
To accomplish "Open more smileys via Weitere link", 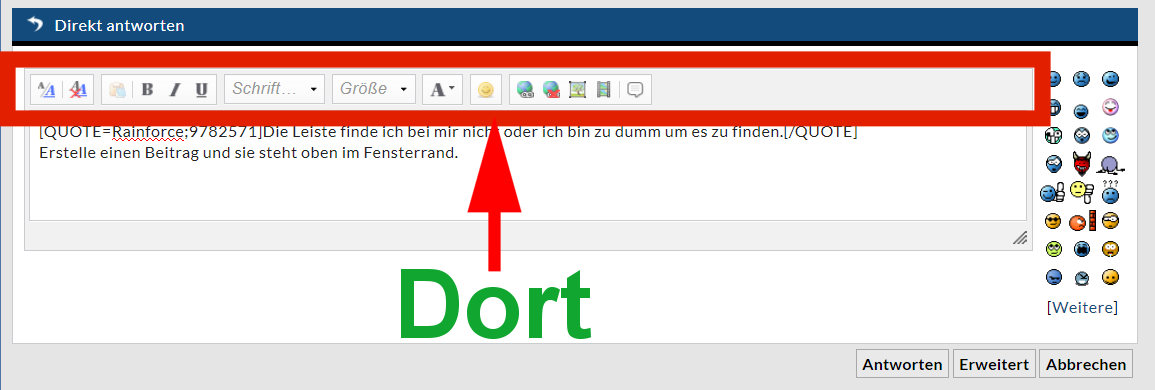I will pos(1082,307).
